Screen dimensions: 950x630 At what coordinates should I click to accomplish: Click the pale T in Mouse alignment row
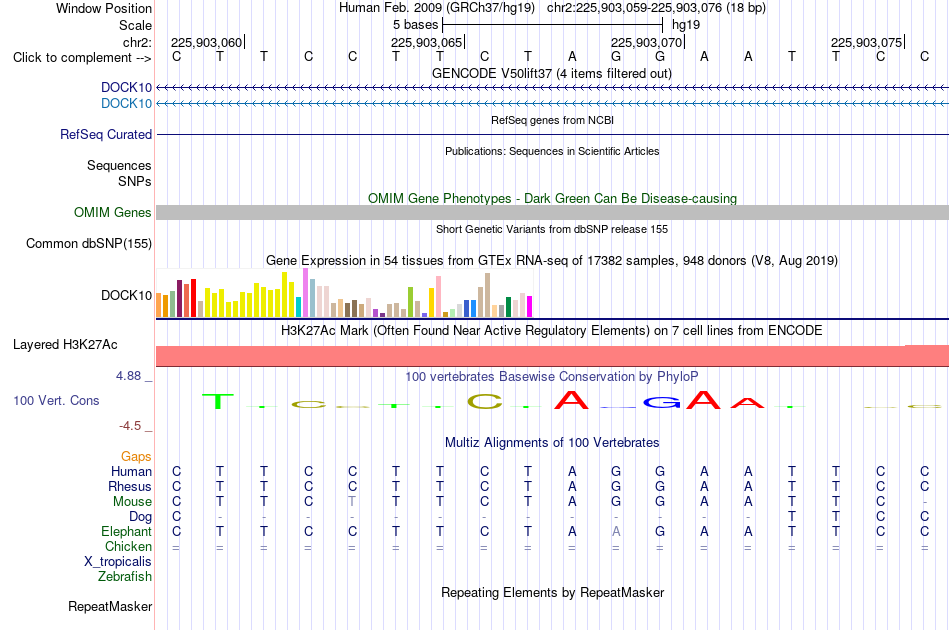tap(352, 502)
